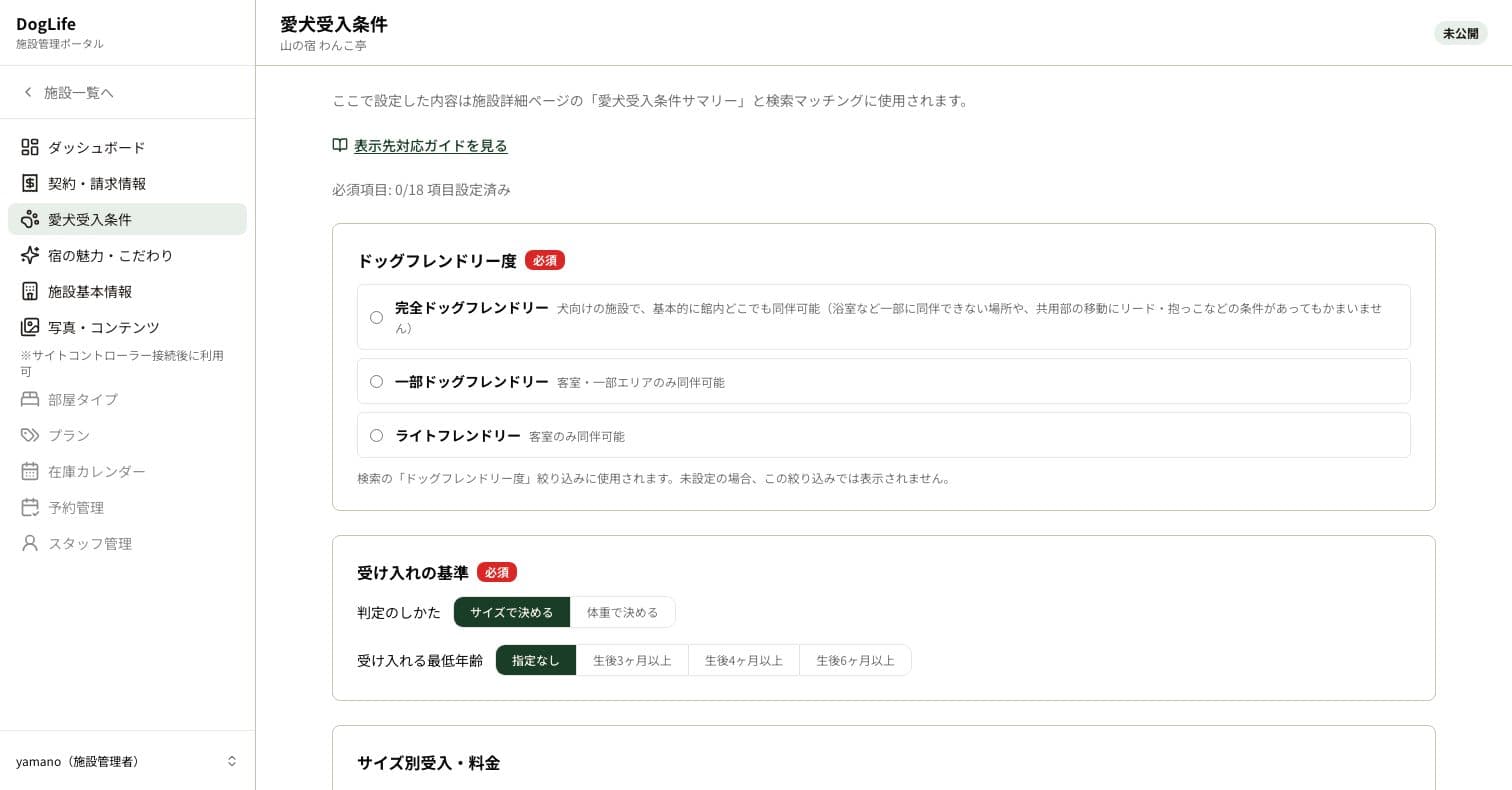Select the 一部ドッグフレンドリー radio button

(376, 381)
